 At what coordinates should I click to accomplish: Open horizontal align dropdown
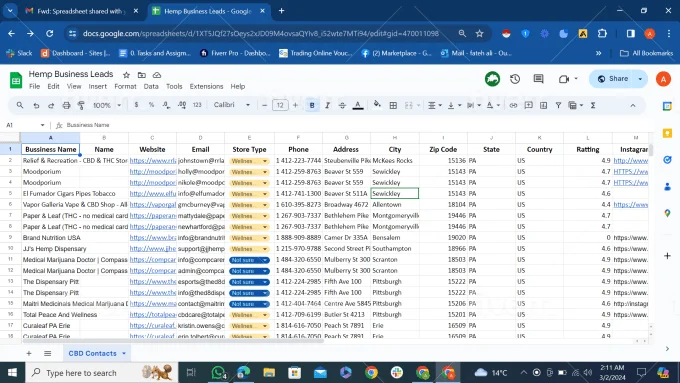pos(435,105)
